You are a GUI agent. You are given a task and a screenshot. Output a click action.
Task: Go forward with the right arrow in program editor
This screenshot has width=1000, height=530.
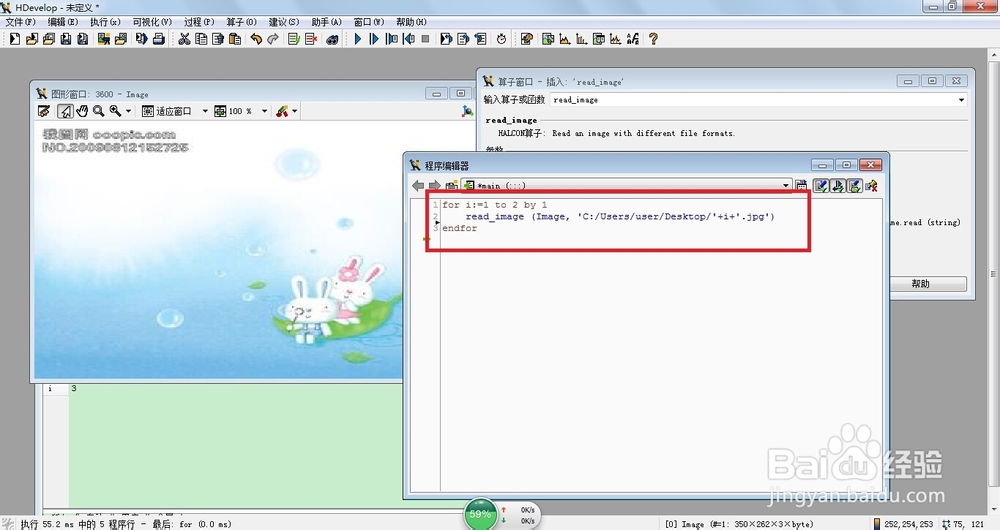pos(434,186)
